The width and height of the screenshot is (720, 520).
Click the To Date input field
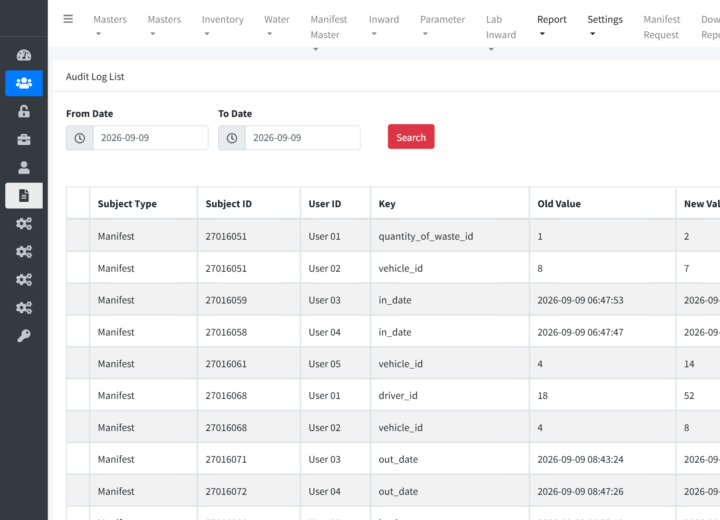click(303, 138)
